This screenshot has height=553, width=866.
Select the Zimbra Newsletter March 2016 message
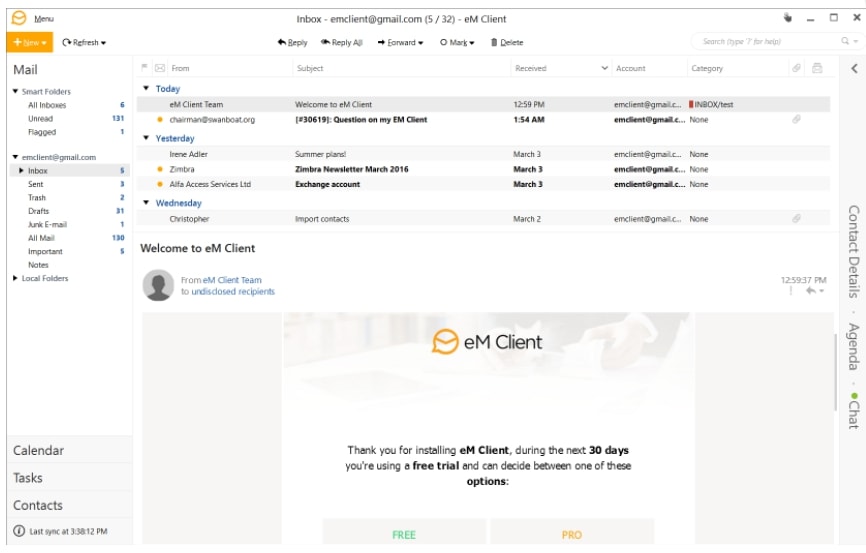pos(483,169)
